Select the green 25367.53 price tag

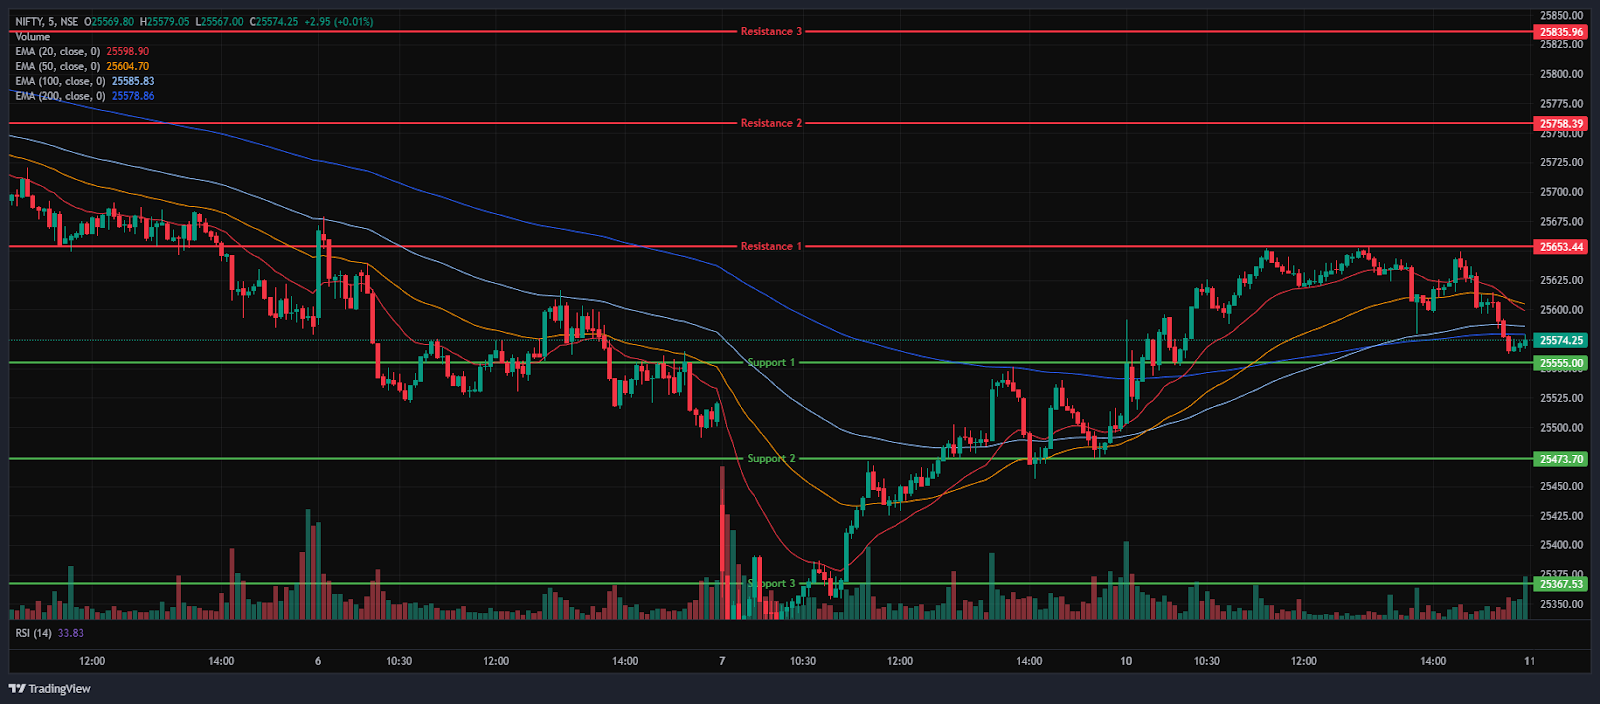1561,584
